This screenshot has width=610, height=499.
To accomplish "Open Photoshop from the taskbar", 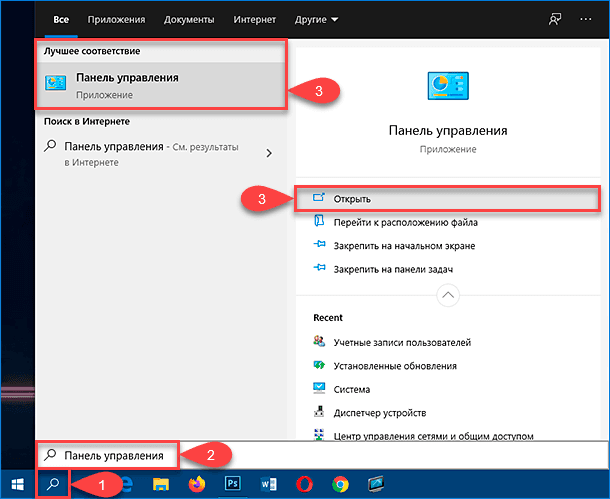I will (232, 484).
